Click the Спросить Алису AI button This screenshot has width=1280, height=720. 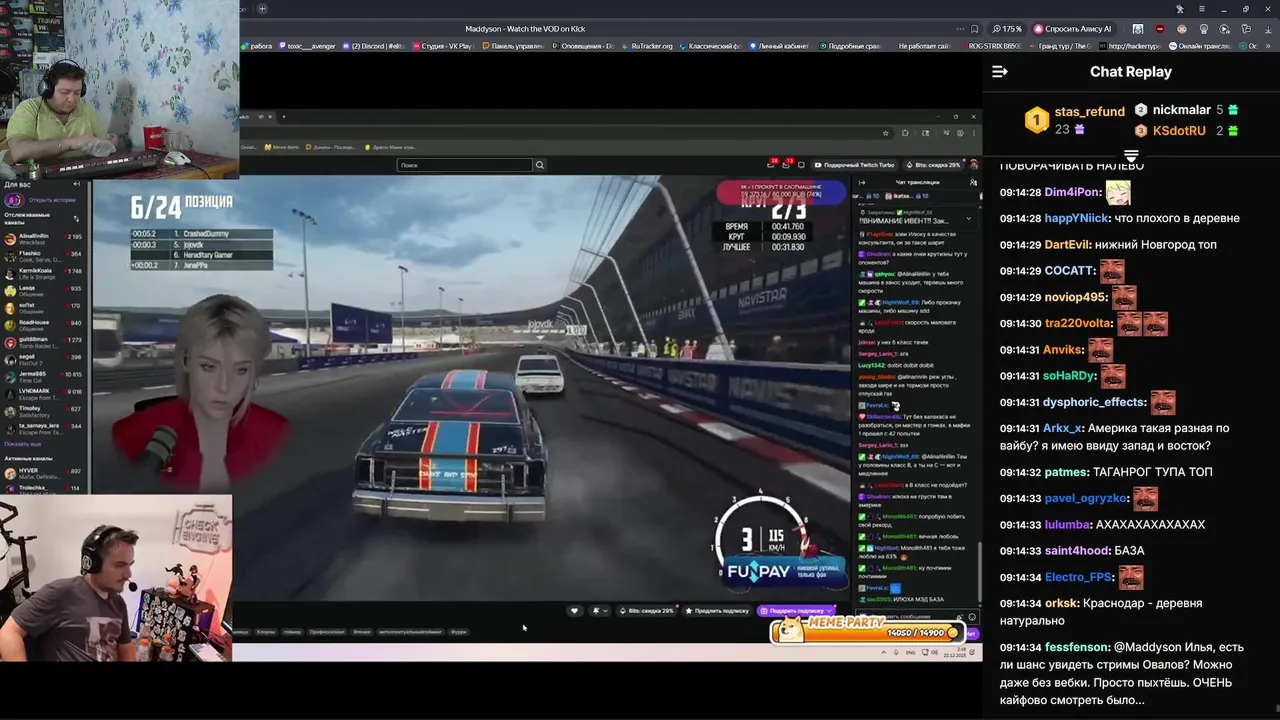(x=1073, y=29)
